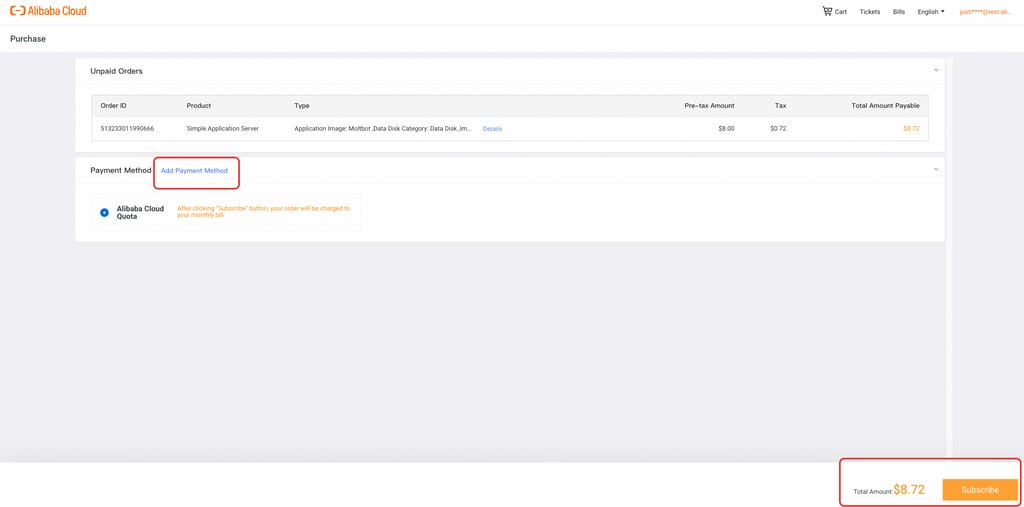Go to Tickets in top navigation
The height and width of the screenshot is (507, 1024).
870,12
